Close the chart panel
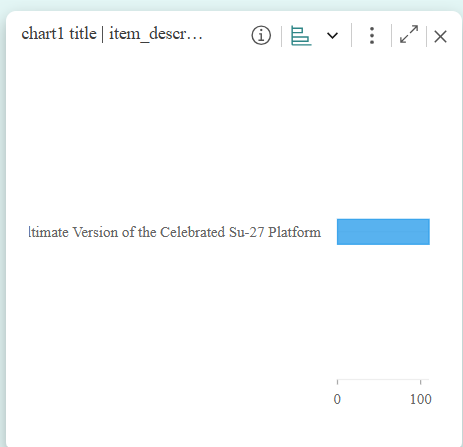463x447 pixels. 440,36
